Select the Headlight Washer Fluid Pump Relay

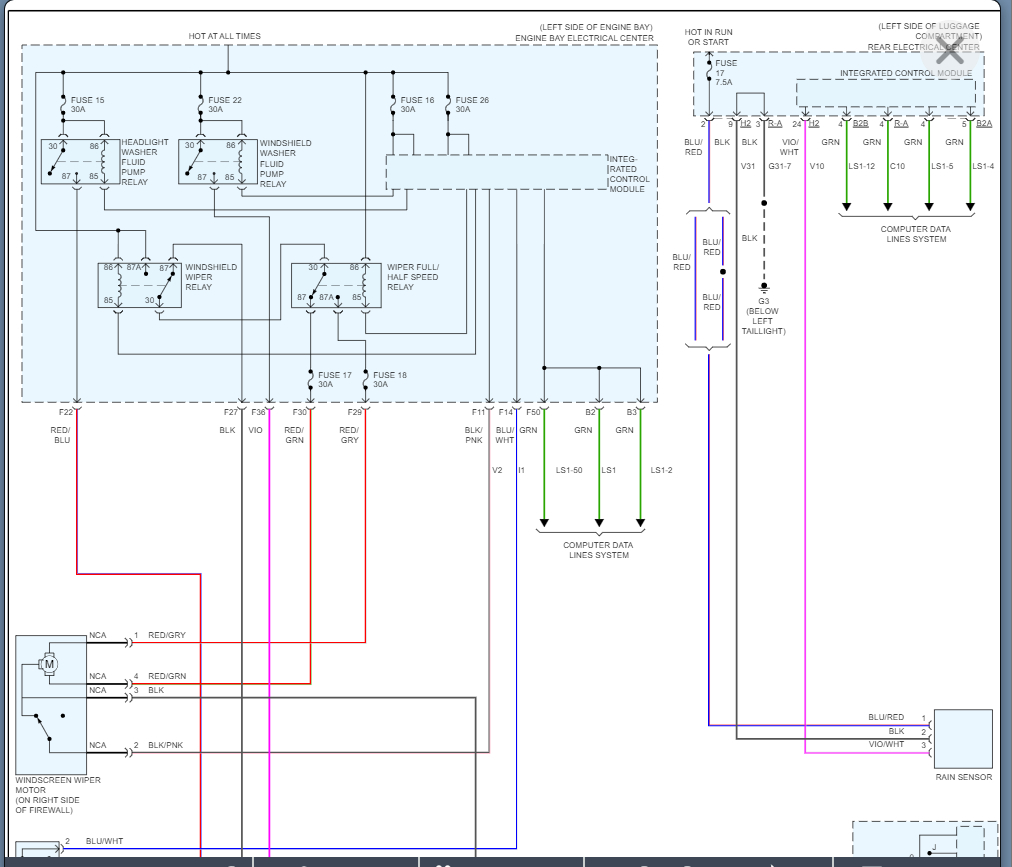point(78,161)
